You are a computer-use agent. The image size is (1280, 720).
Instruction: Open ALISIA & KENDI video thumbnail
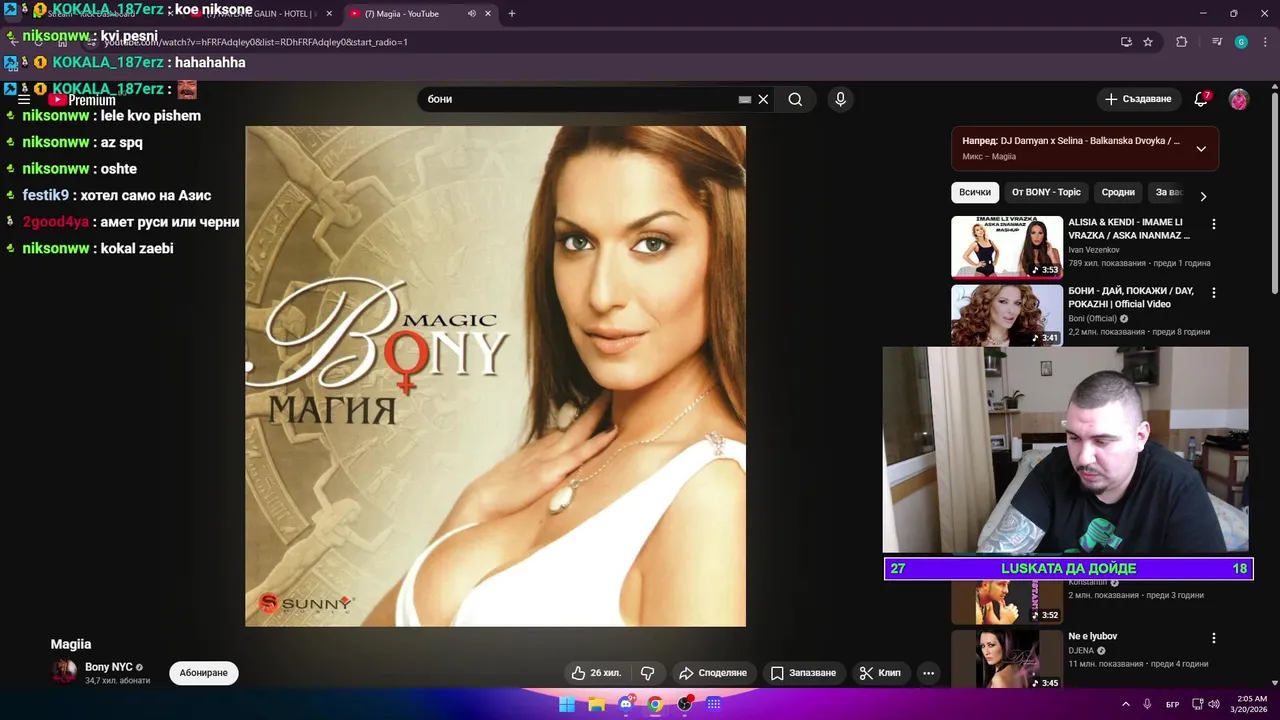pos(1006,246)
